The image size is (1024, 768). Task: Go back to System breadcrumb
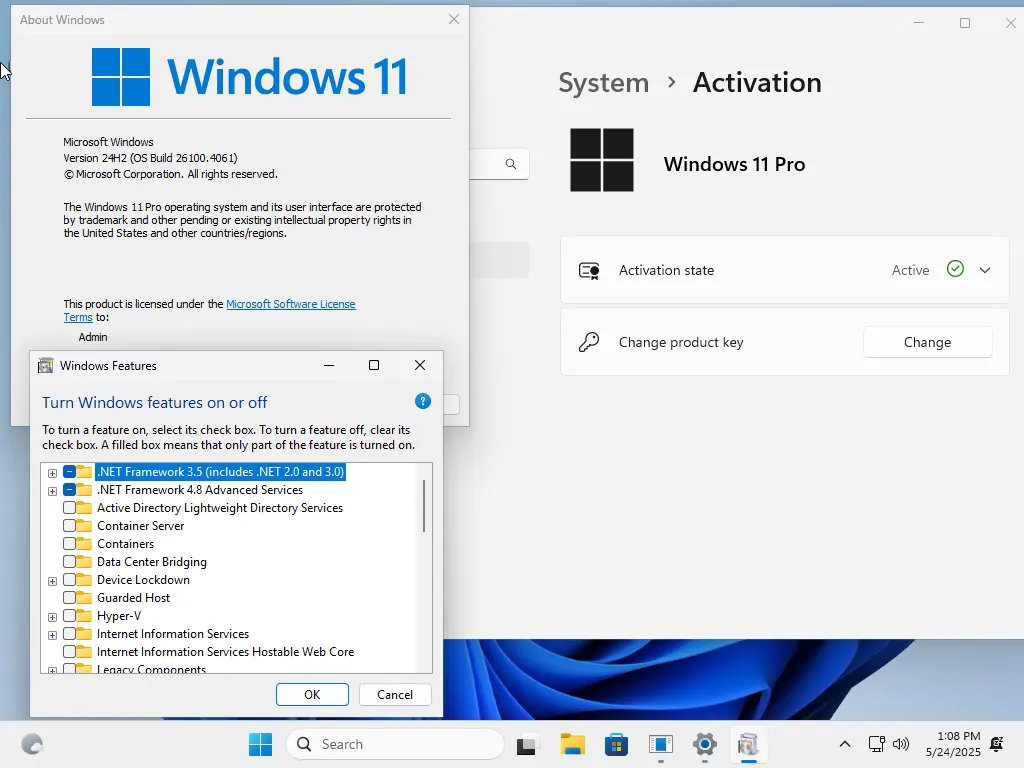point(603,83)
